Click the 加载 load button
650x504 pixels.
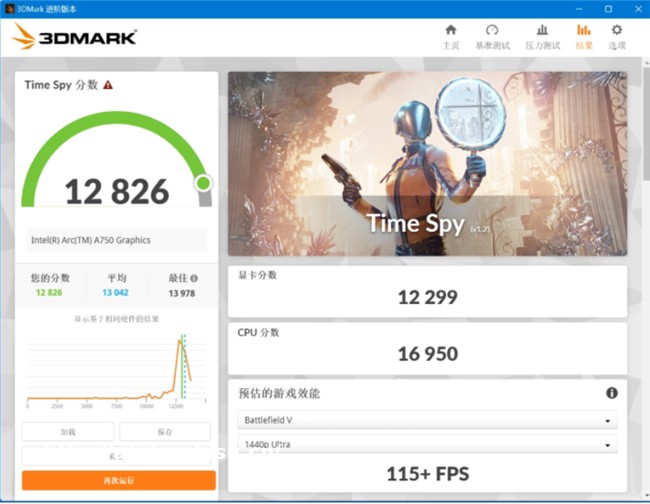(67, 432)
